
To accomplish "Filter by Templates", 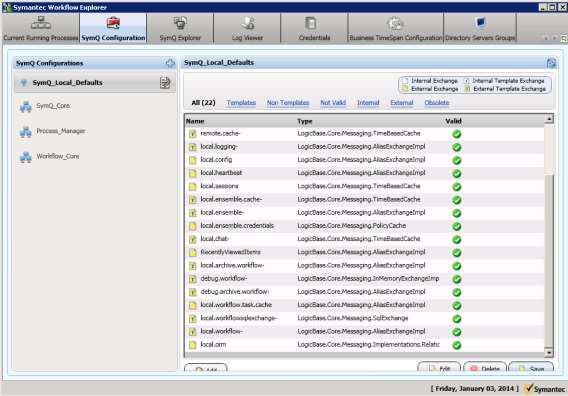I will (x=241, y=103).
